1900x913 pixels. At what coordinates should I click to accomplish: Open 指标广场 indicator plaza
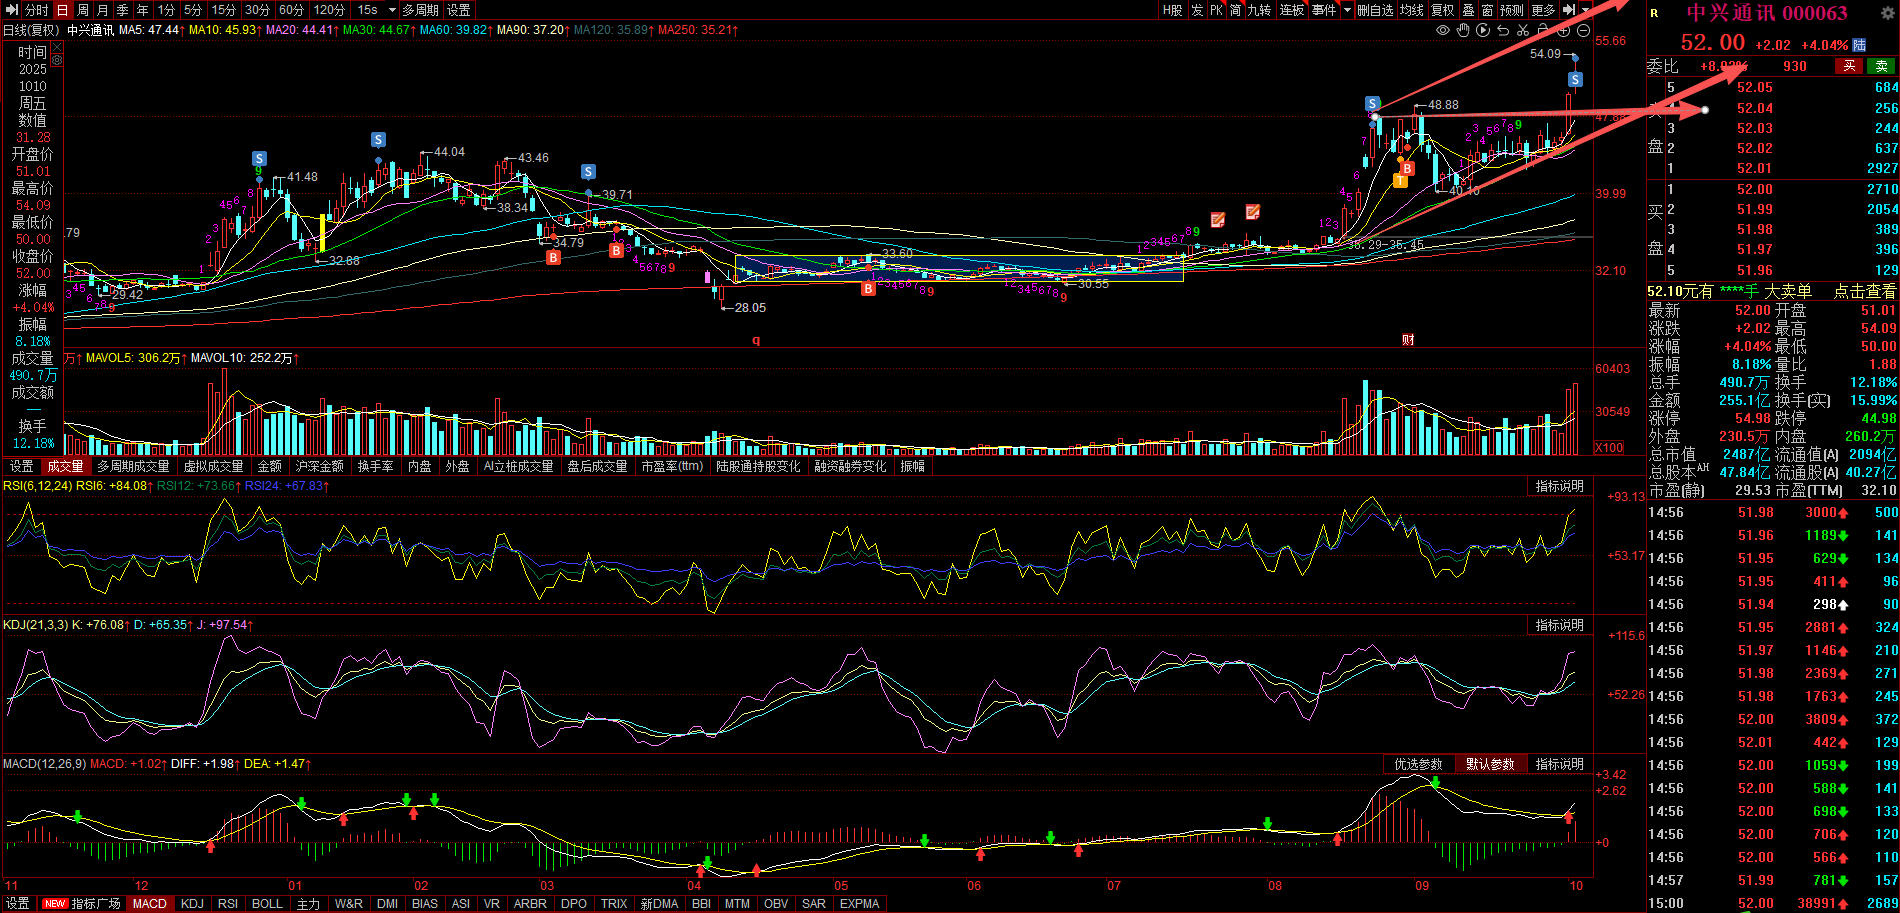pos(96,904)
